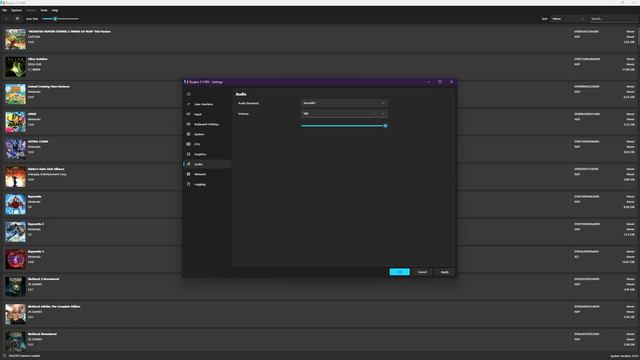
Task: Click the games loaded status bar text
Action: coord(24,356)
